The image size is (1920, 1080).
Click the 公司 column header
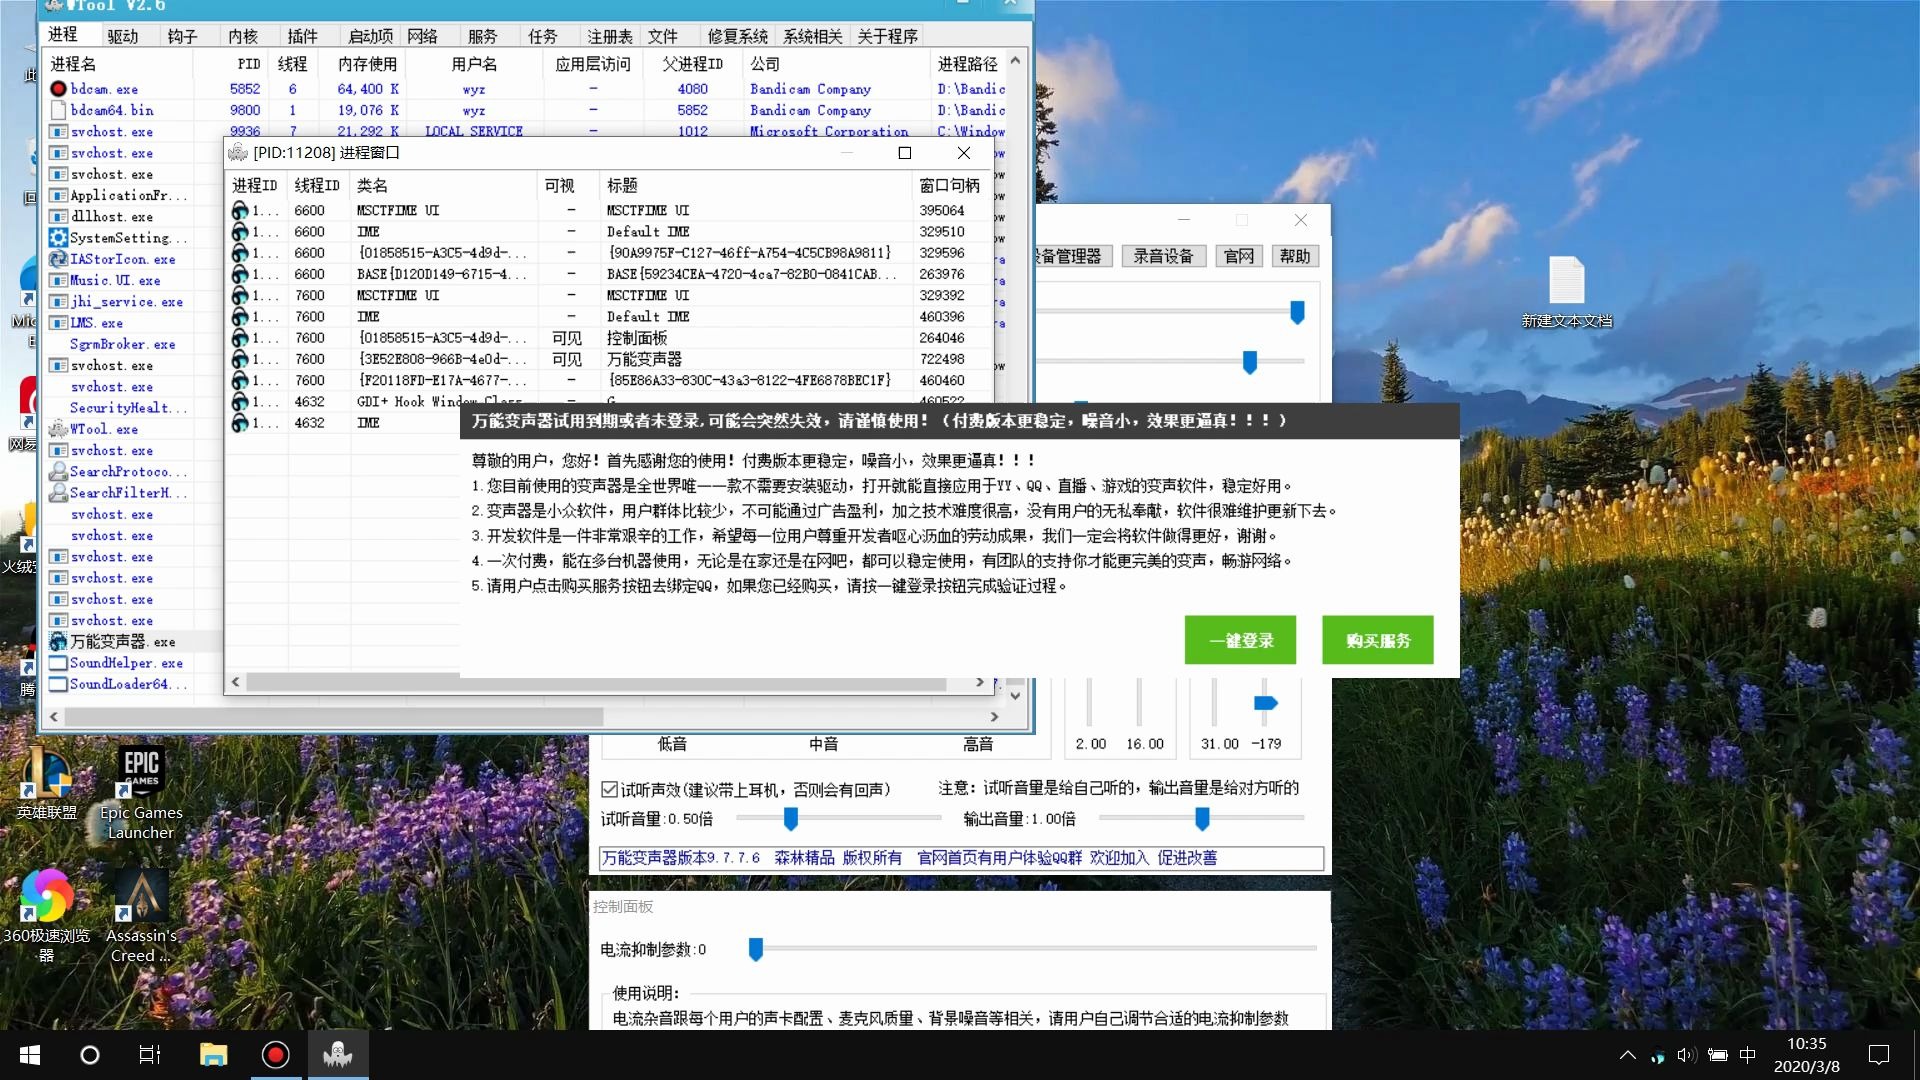click(x=765, y=64)
